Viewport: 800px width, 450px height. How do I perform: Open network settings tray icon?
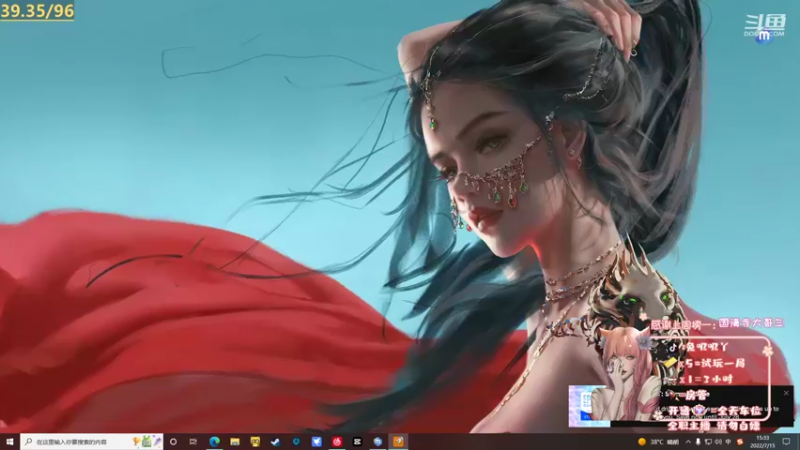[x=708, y=442]
